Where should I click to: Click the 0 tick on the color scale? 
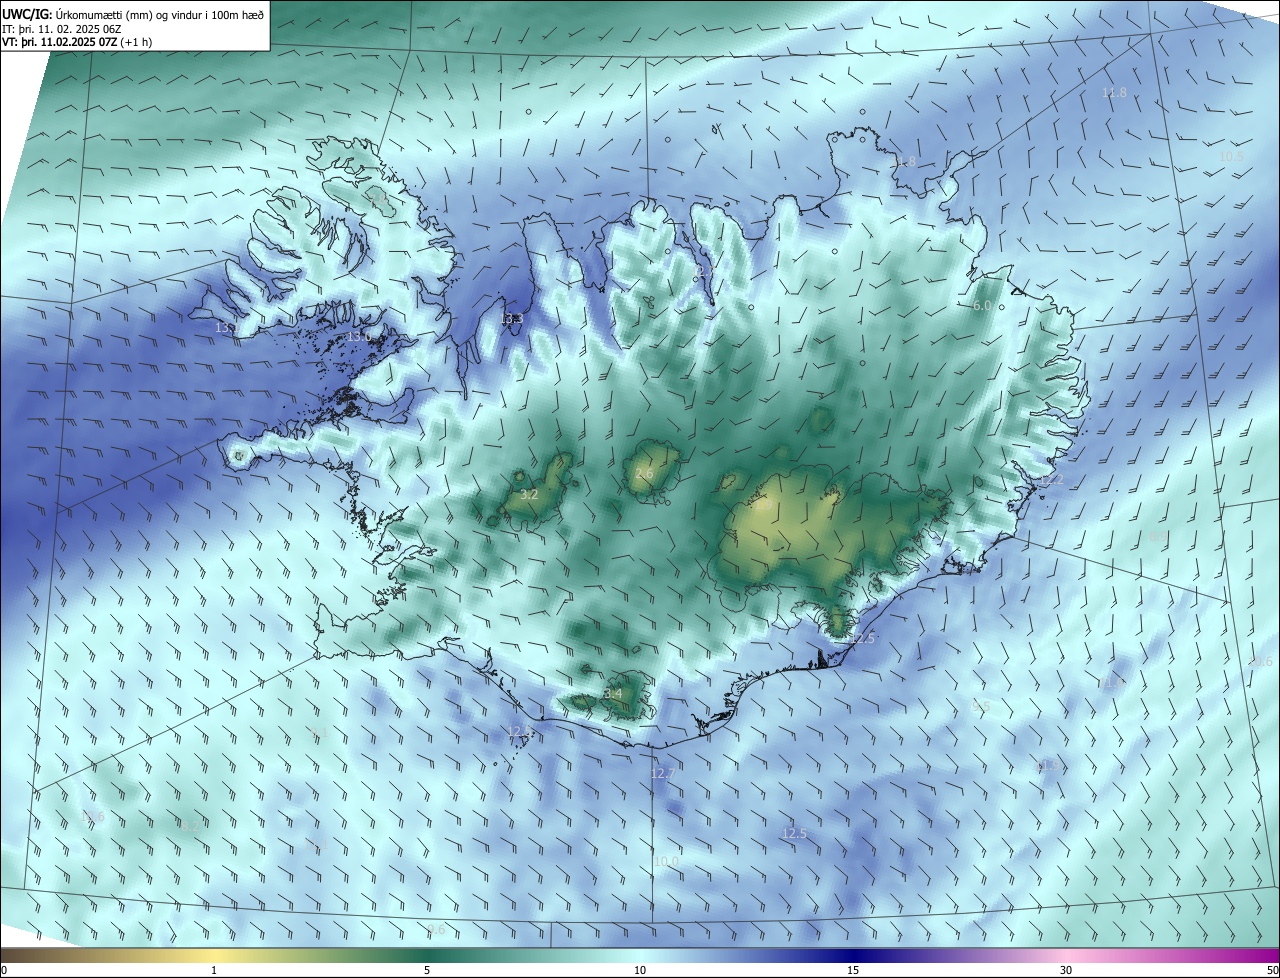pos(4,970)
